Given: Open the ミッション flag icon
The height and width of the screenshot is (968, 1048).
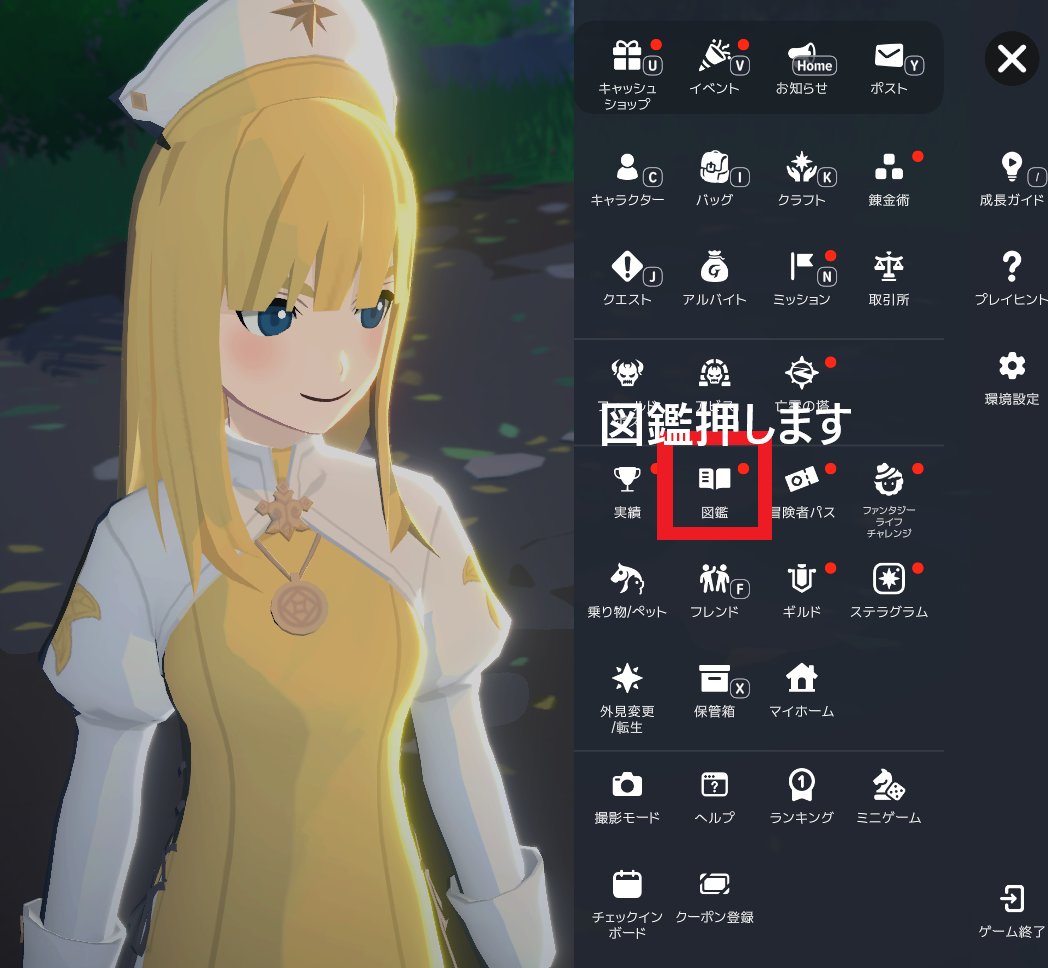Looking at the screenshot, I should [801, 267].
